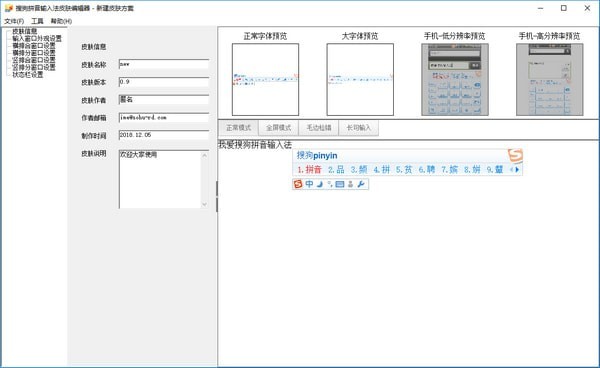This screenshot has width=600, height=368.
Task: Click the wrench settings icon on status bar
Action: [x=361, y=184]
